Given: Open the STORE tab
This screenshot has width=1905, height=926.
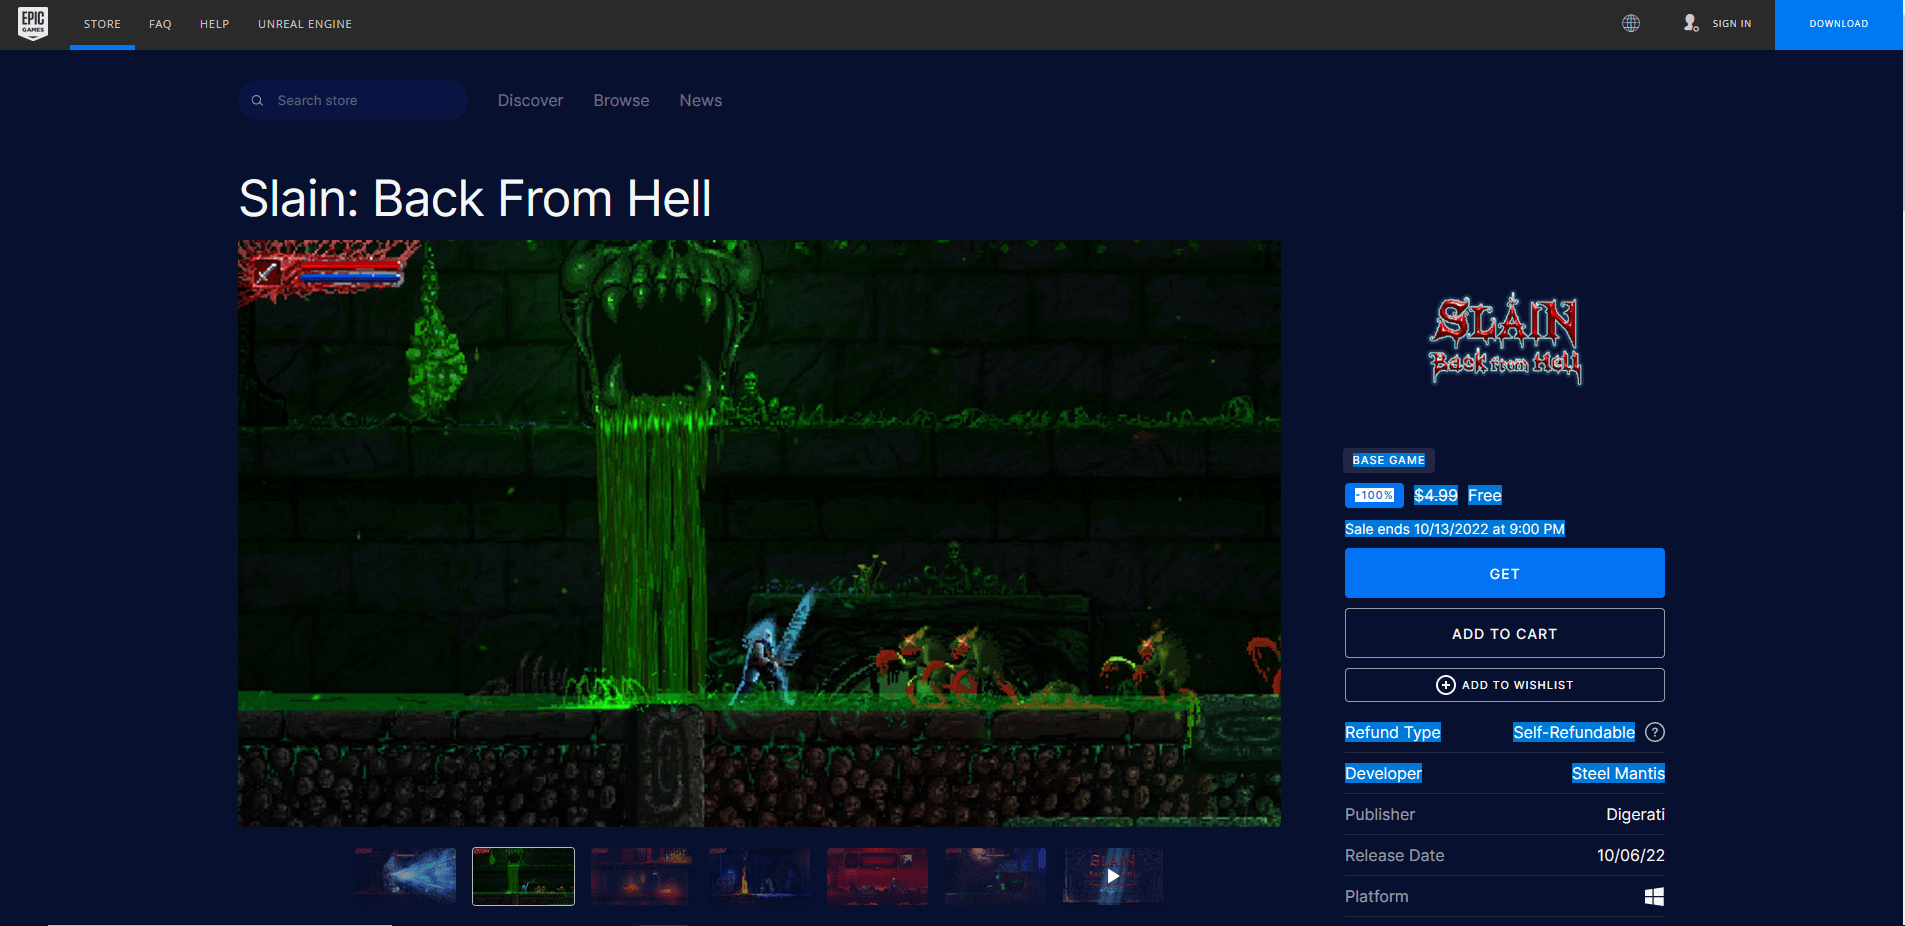Looking at the screenshot, I should (102, 24).
